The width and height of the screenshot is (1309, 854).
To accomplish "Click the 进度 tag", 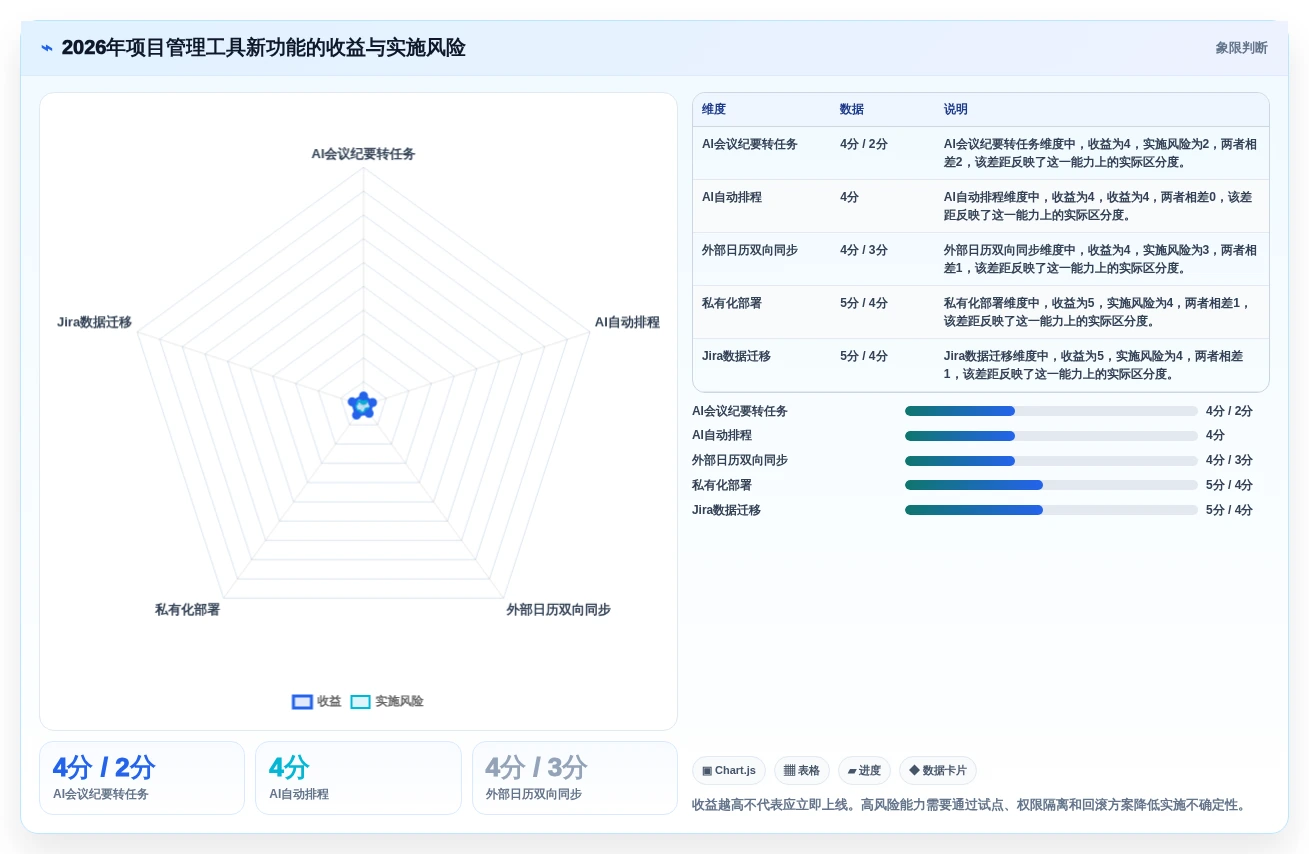I will (864, 771).
